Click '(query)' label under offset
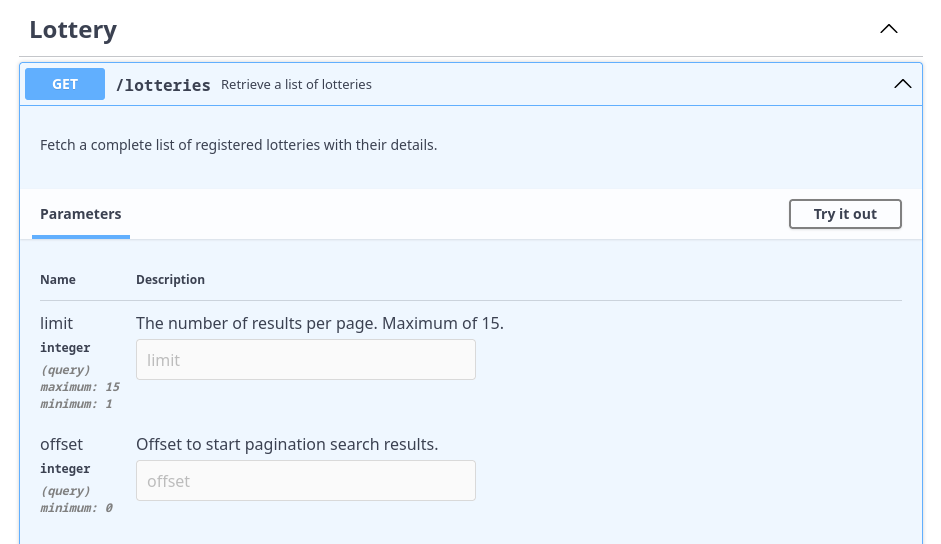 tap(65, 491)
